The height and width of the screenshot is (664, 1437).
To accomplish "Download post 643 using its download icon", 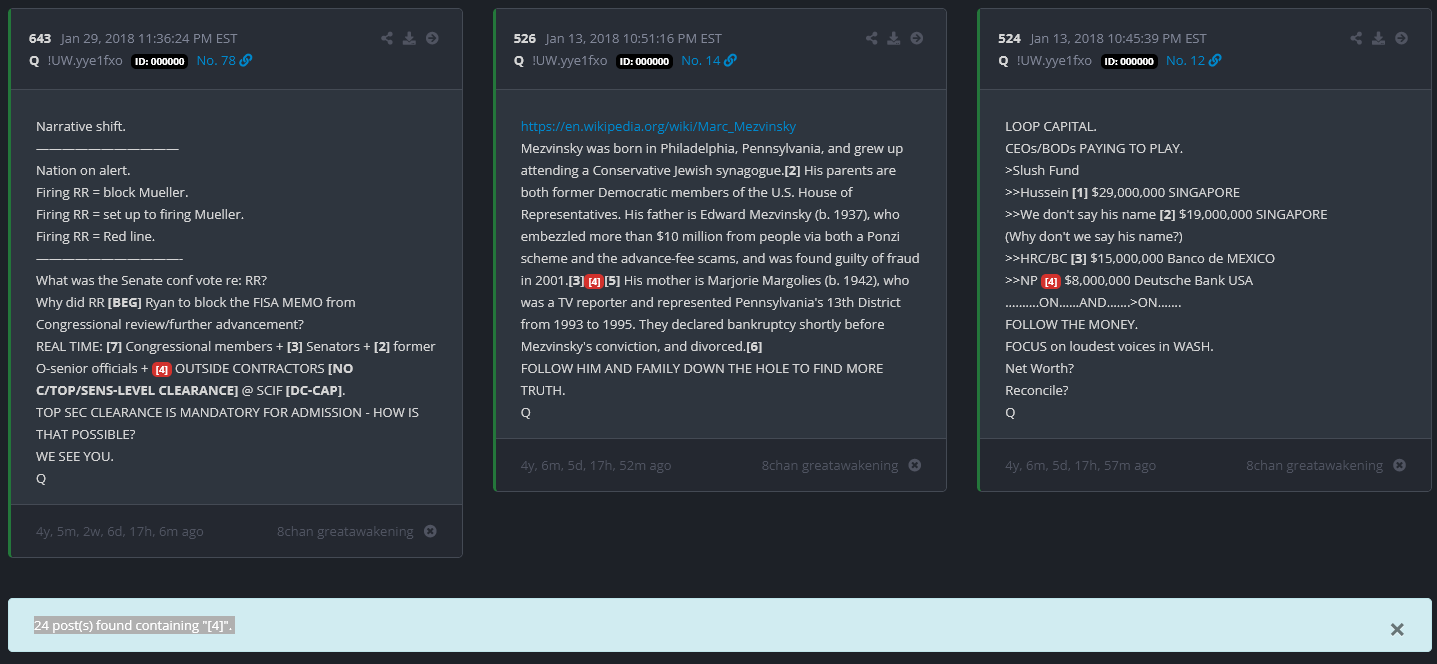I will pyautogui.click(x=409, y=39).
